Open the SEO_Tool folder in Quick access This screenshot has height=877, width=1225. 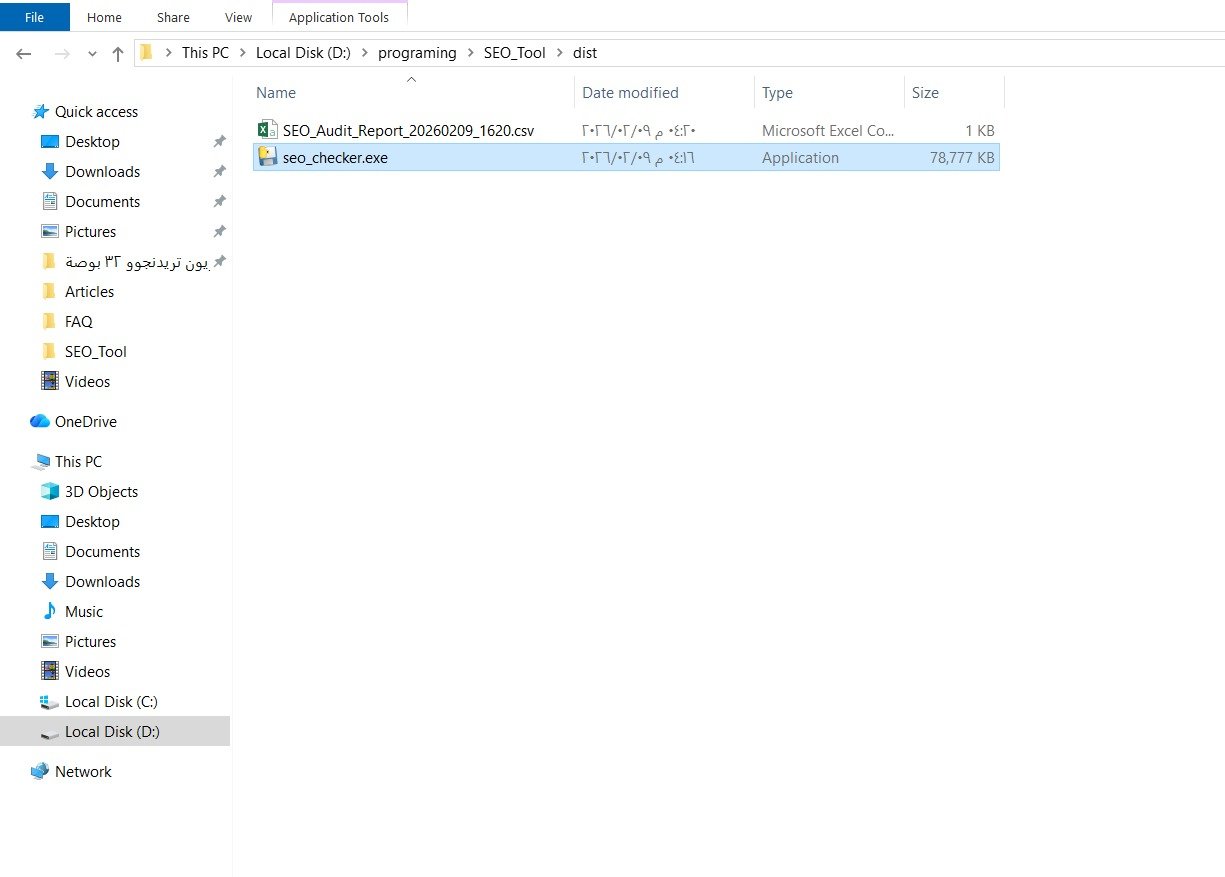tap(96, 351)
